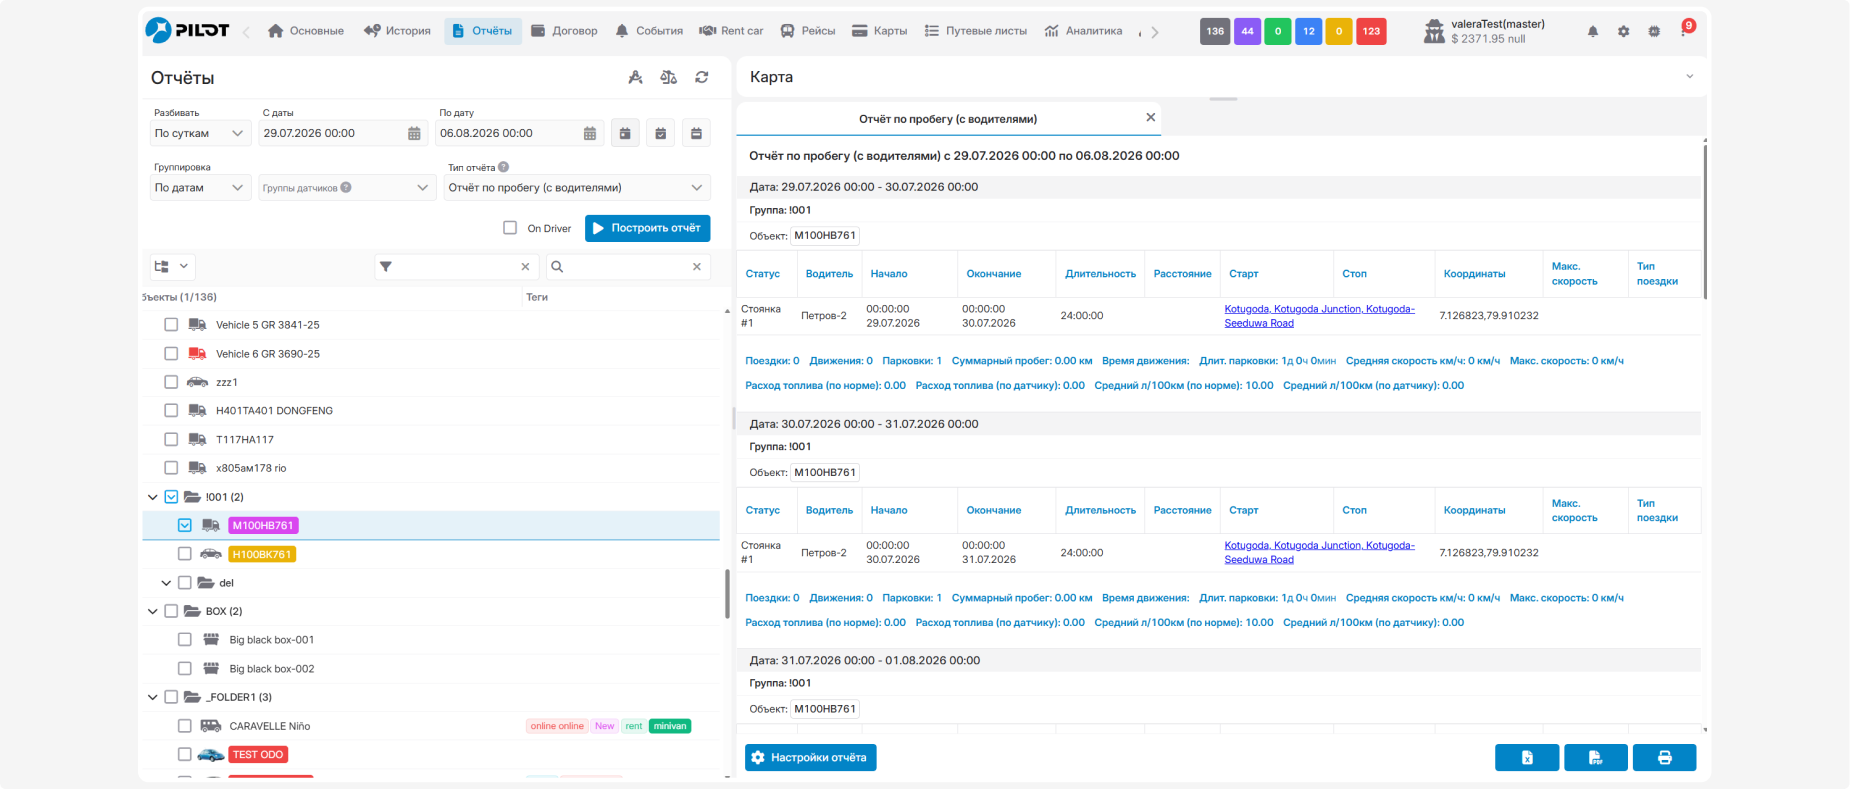The width and height of the screenshot is (1850, 789).
Task: Click the calendar-day quick date button
Action: click(x=625, y=133)
